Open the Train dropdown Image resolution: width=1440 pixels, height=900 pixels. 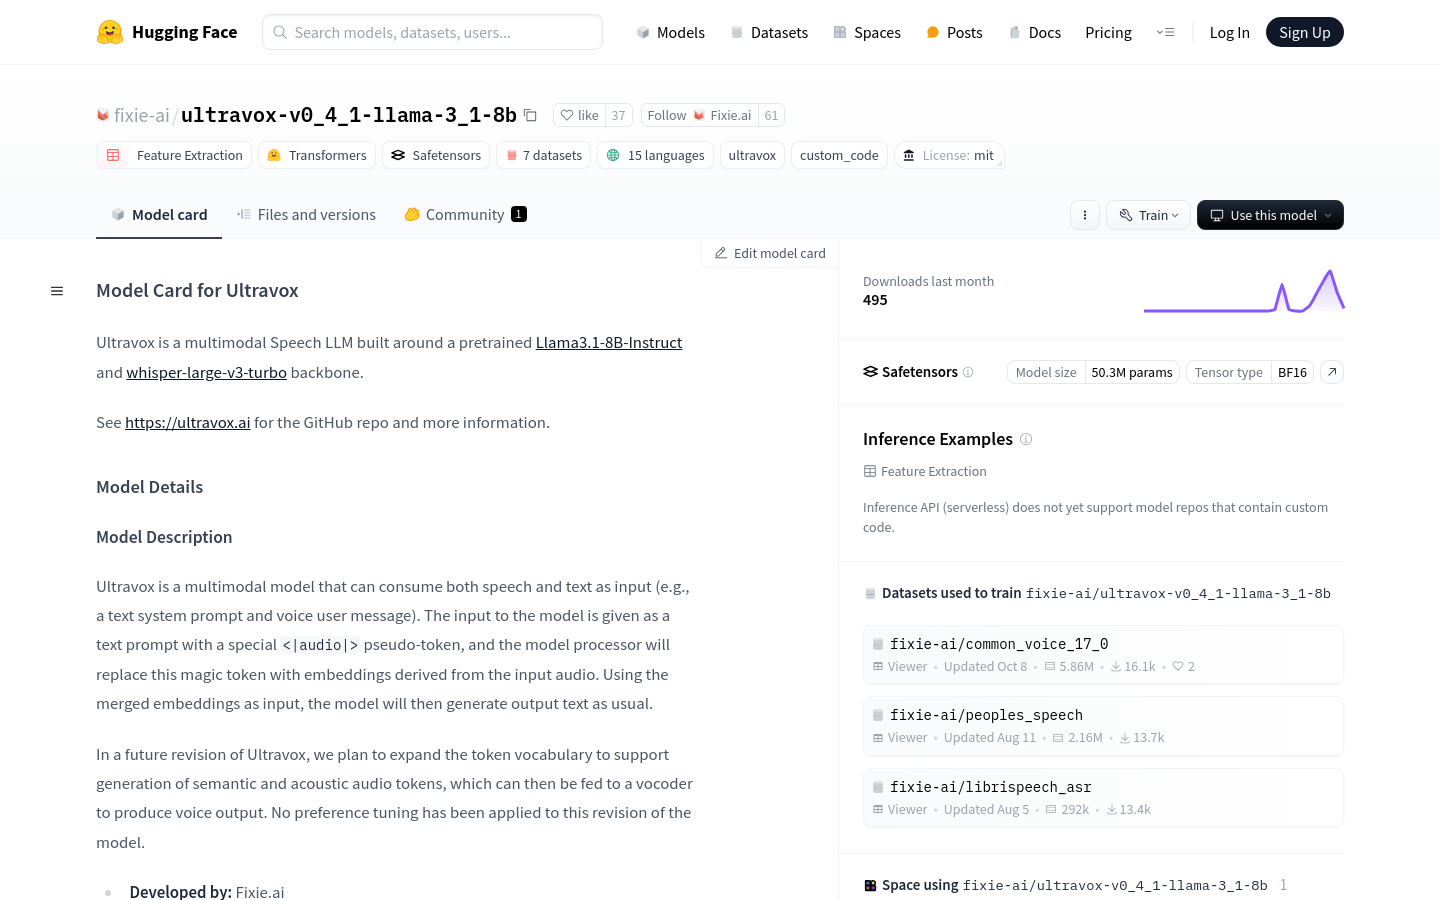1148,215
